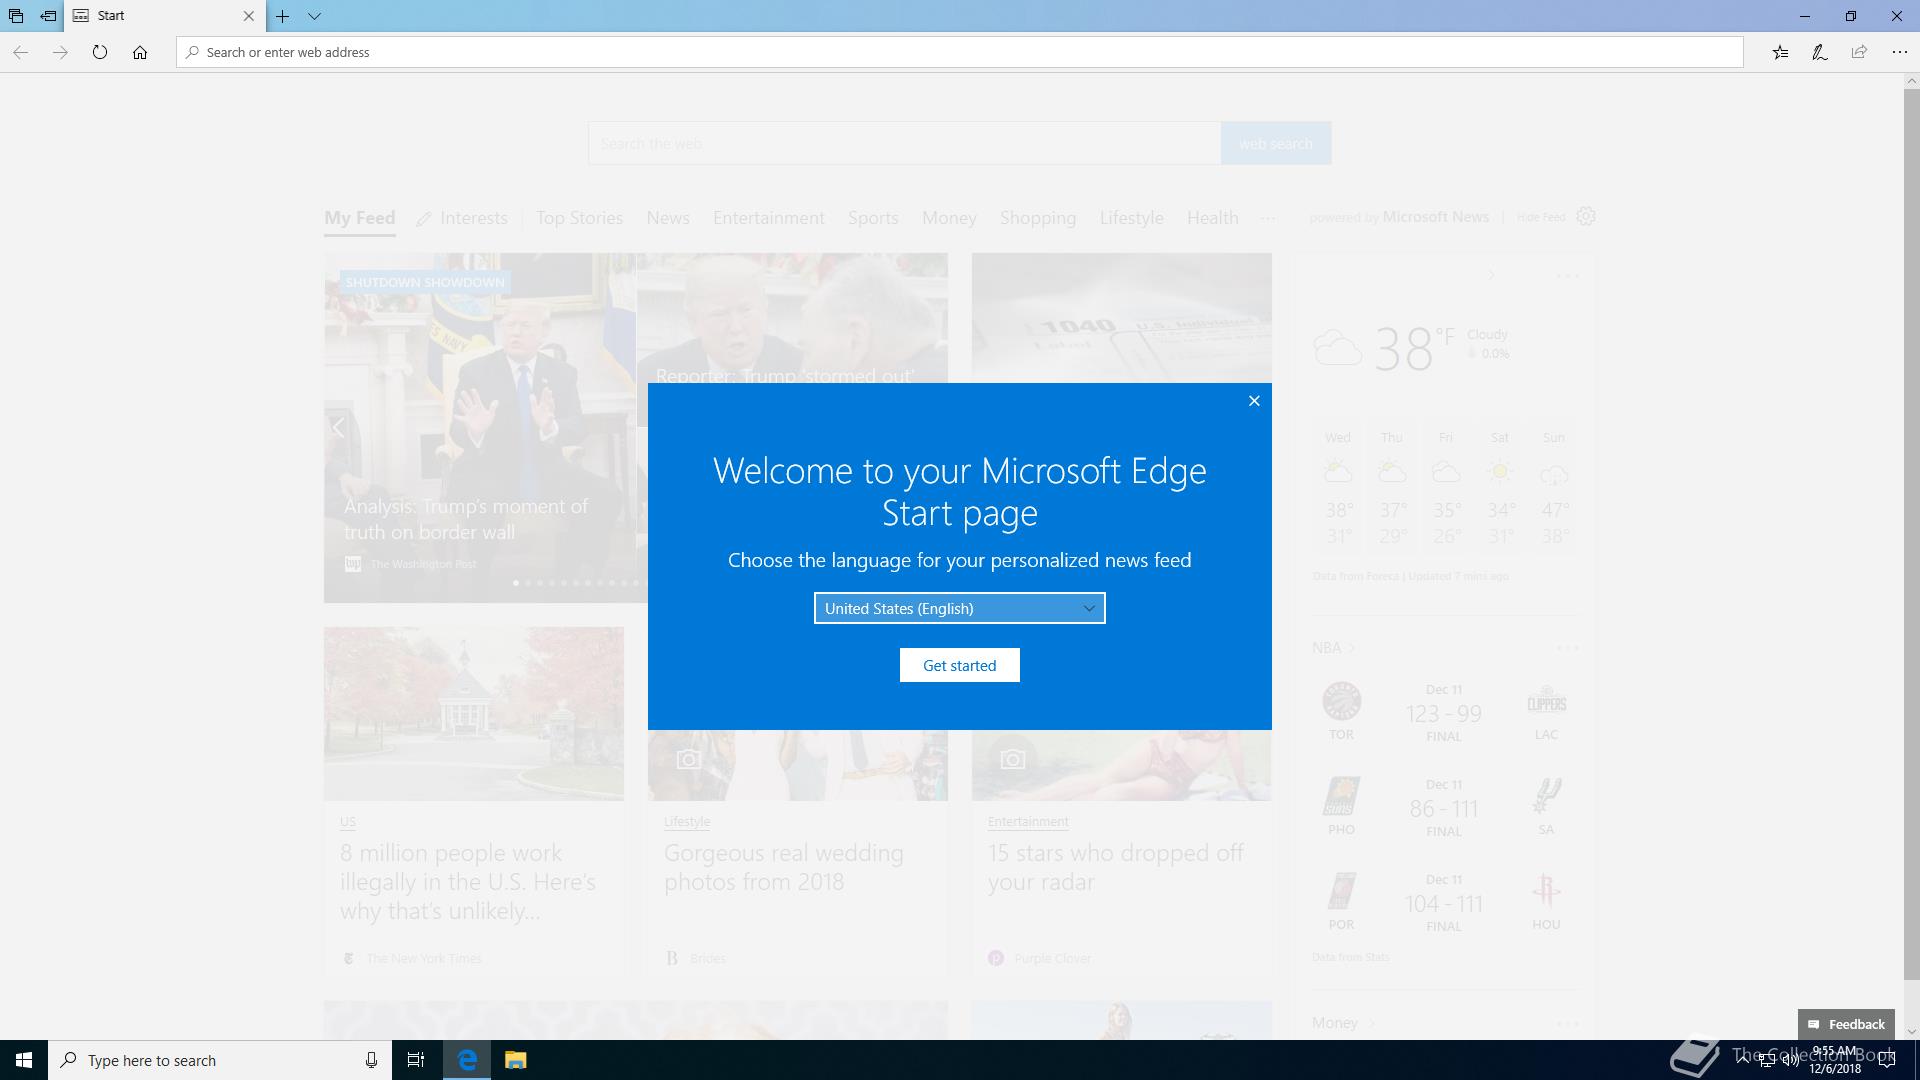
Task: Open the tabs you've set aside icon
Action: (16, 16)
